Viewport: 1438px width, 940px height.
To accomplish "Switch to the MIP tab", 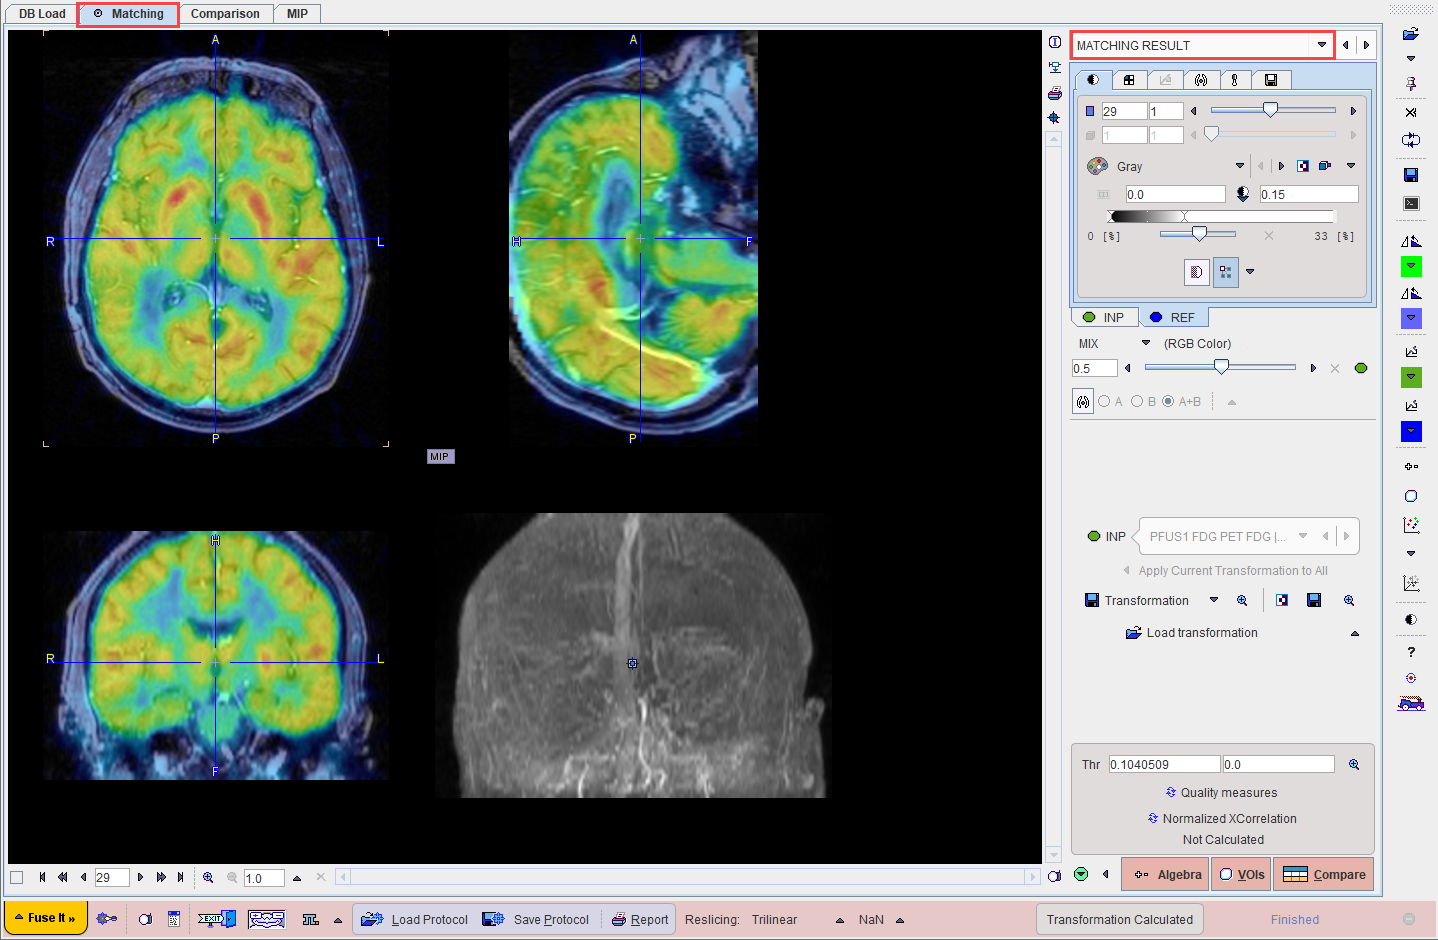I will coord(297,14).
